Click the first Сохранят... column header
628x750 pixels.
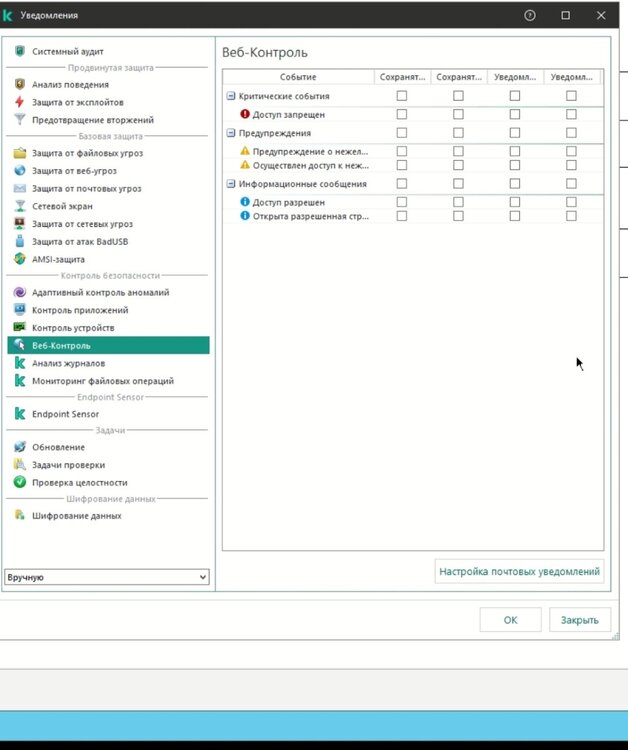click(x=402, y=77)
